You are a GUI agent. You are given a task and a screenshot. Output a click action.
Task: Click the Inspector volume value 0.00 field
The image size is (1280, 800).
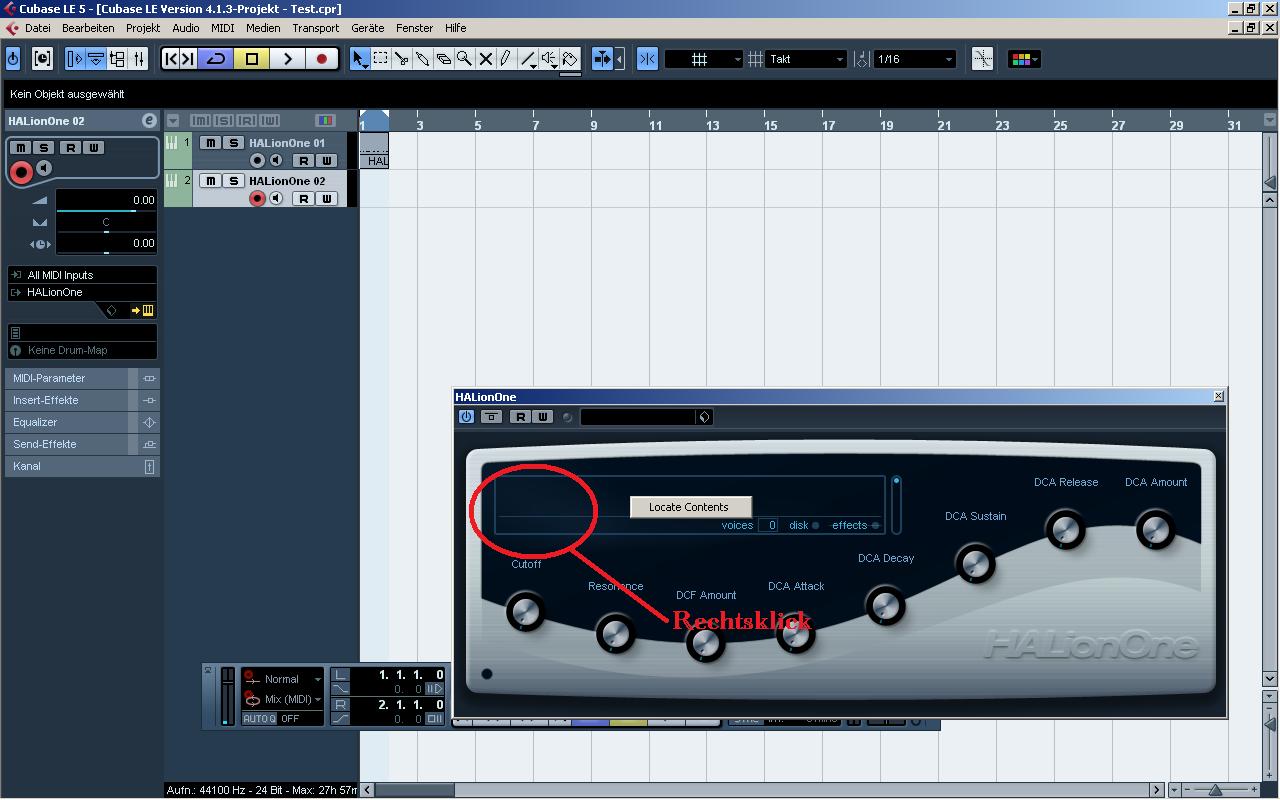[x=106, y=200]
